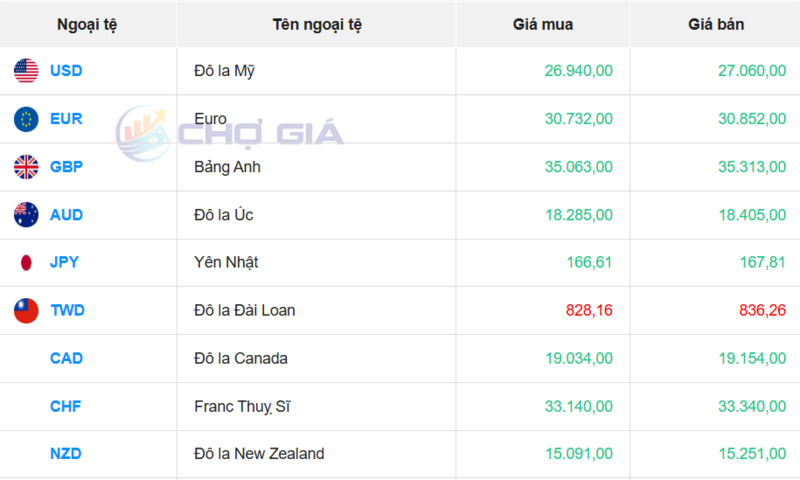Select the CHF currency code link
Viewport: 800px width, 480px height.
pos(66,407)
